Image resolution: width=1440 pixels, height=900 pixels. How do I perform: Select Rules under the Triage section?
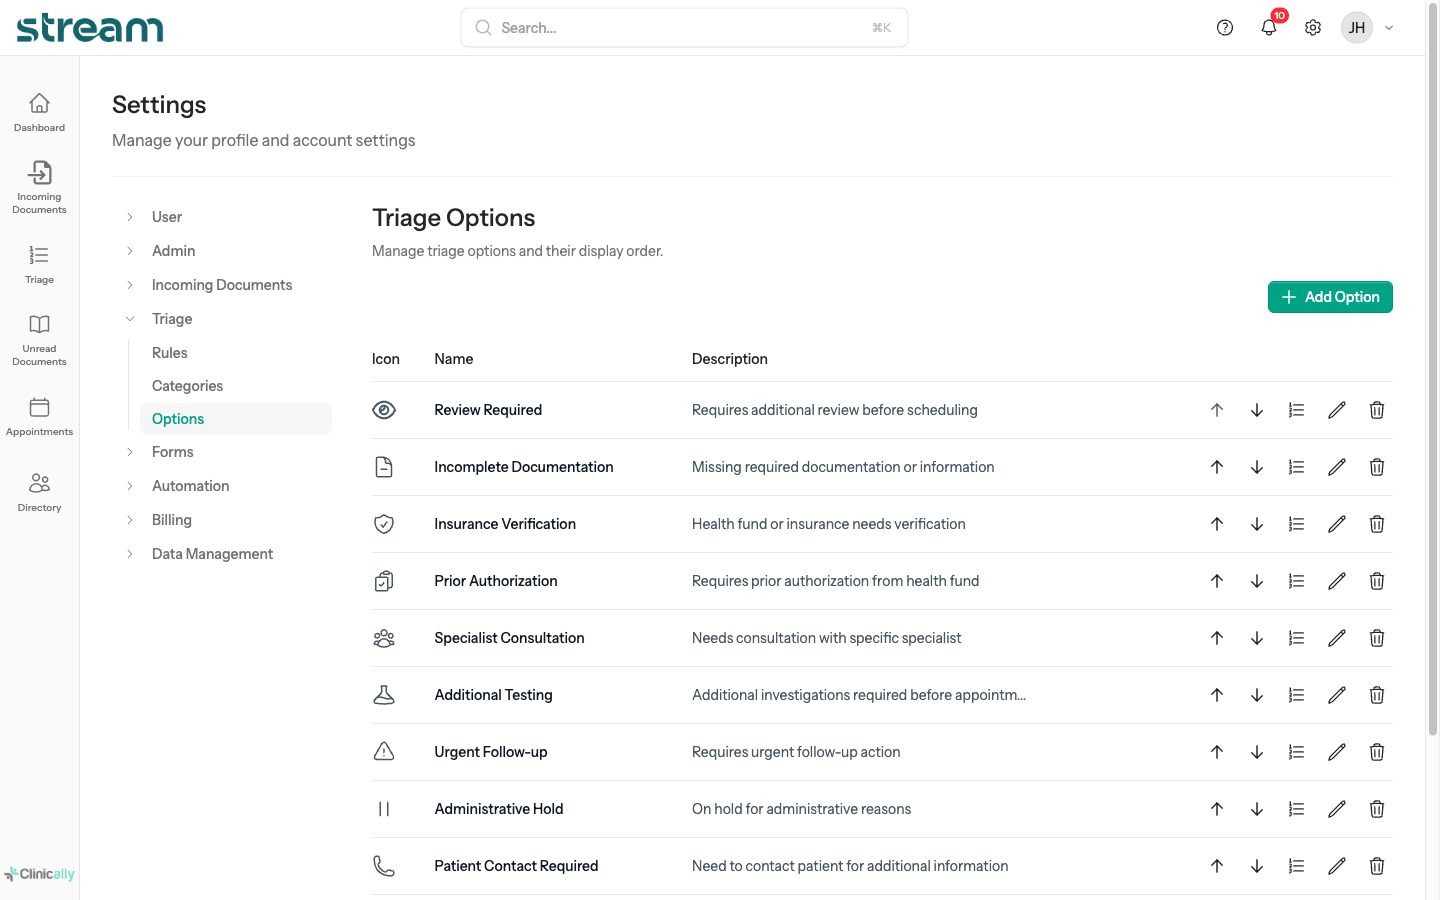169,352
